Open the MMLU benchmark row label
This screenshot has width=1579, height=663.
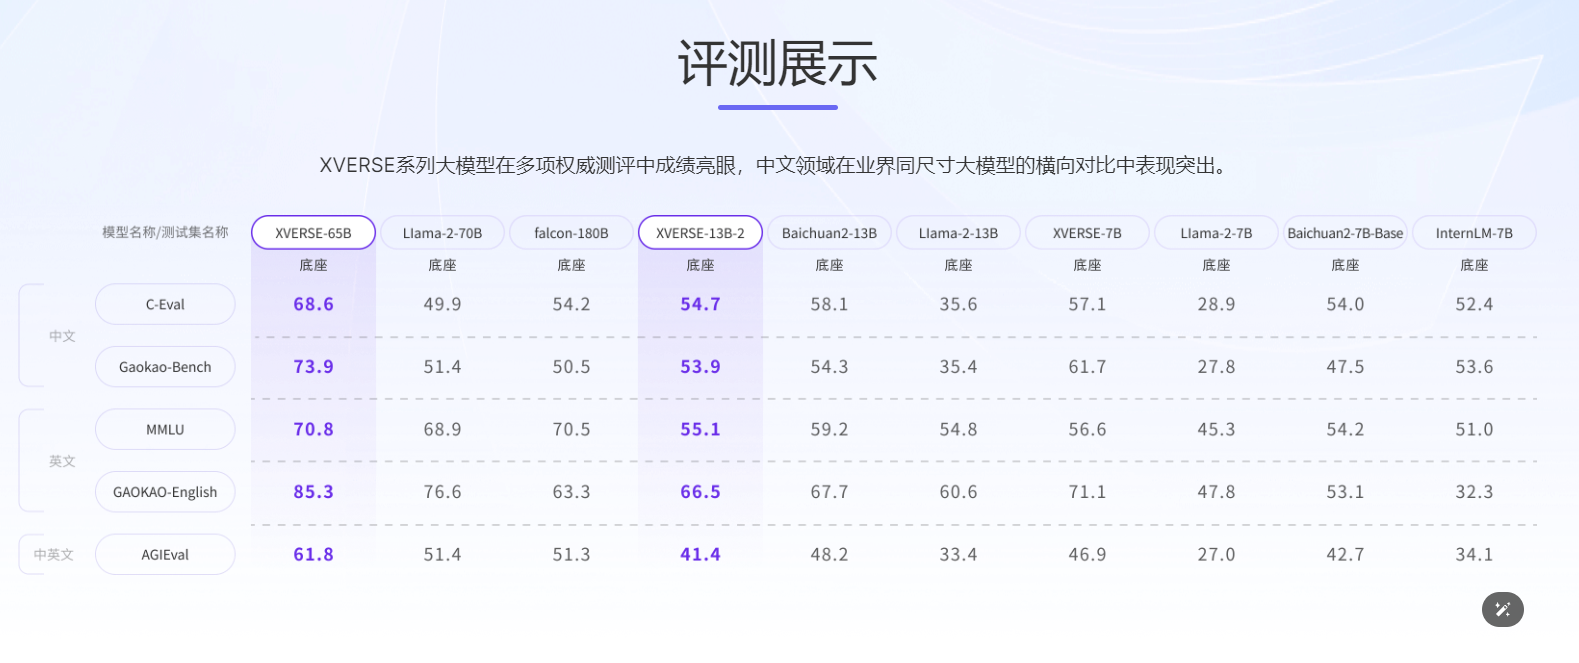(x=165, y=429)
